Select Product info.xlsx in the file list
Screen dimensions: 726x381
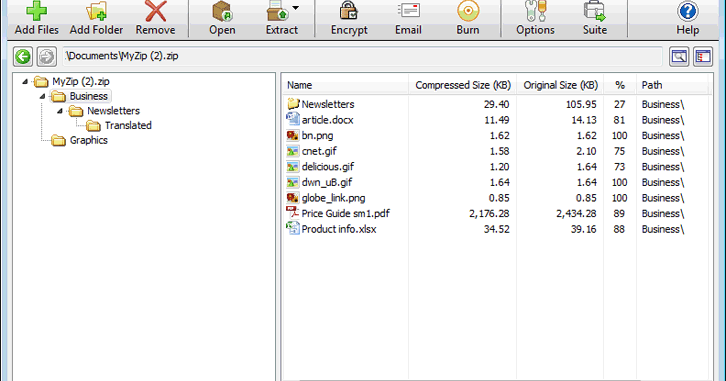tap(495, 229)
